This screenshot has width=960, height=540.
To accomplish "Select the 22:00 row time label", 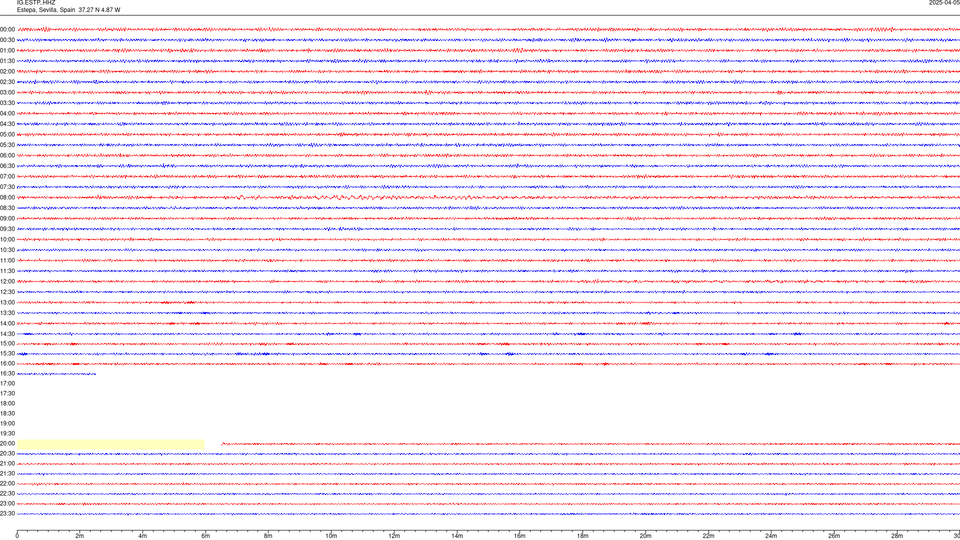I will (7, 484).
